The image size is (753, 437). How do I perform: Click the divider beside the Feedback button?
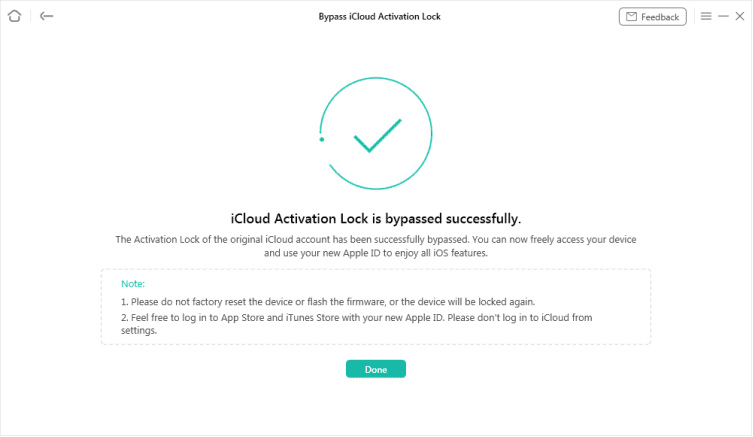pyautogui.click(x=694, y=17)
